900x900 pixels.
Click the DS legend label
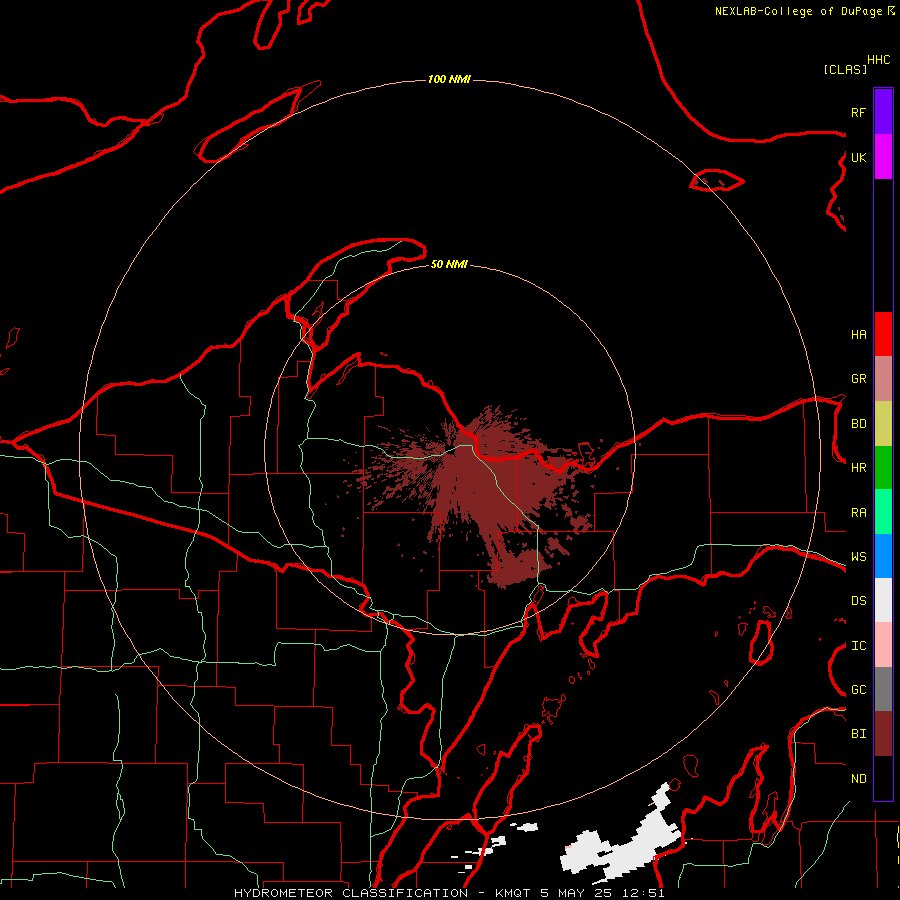[858, 601]
